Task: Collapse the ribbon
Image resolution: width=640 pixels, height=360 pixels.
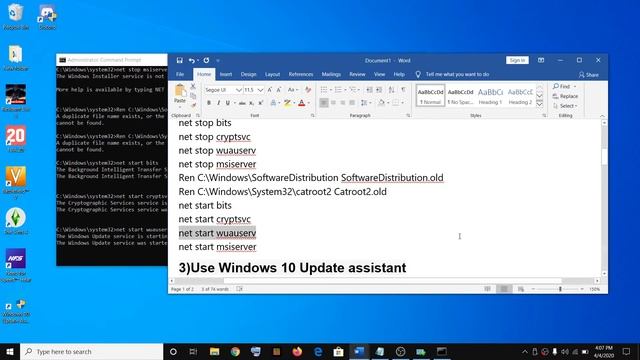Action: [x=602, y=116]
